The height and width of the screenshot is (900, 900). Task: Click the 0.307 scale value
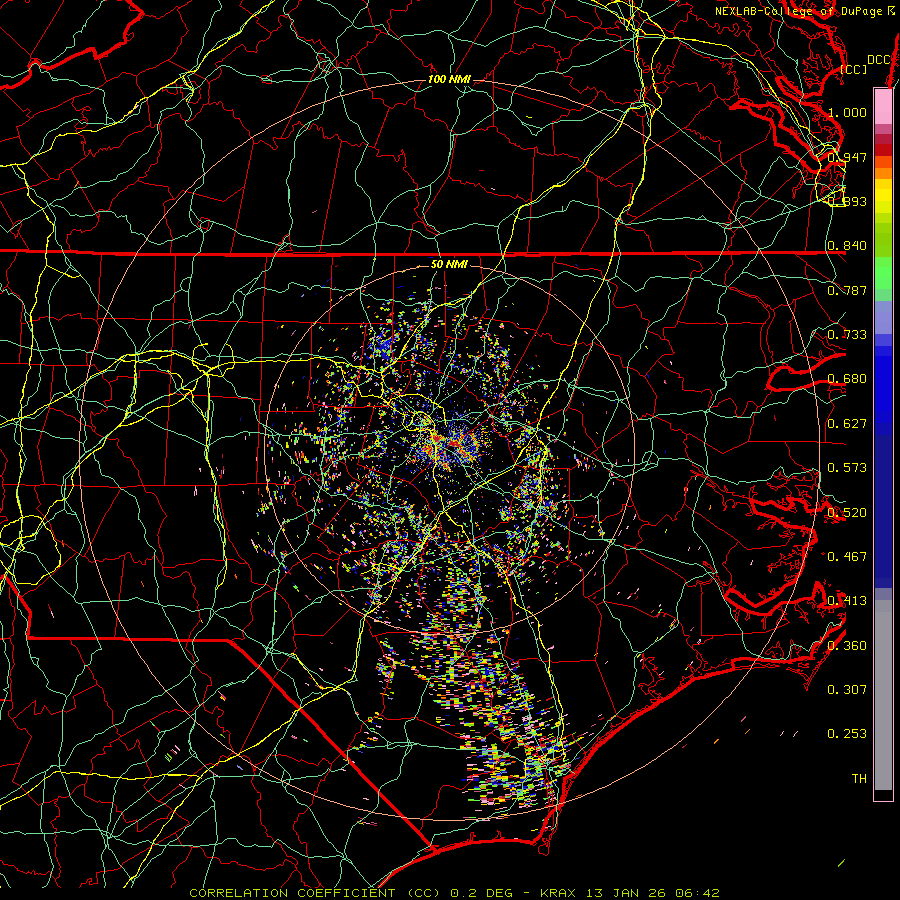click(847, 690)
